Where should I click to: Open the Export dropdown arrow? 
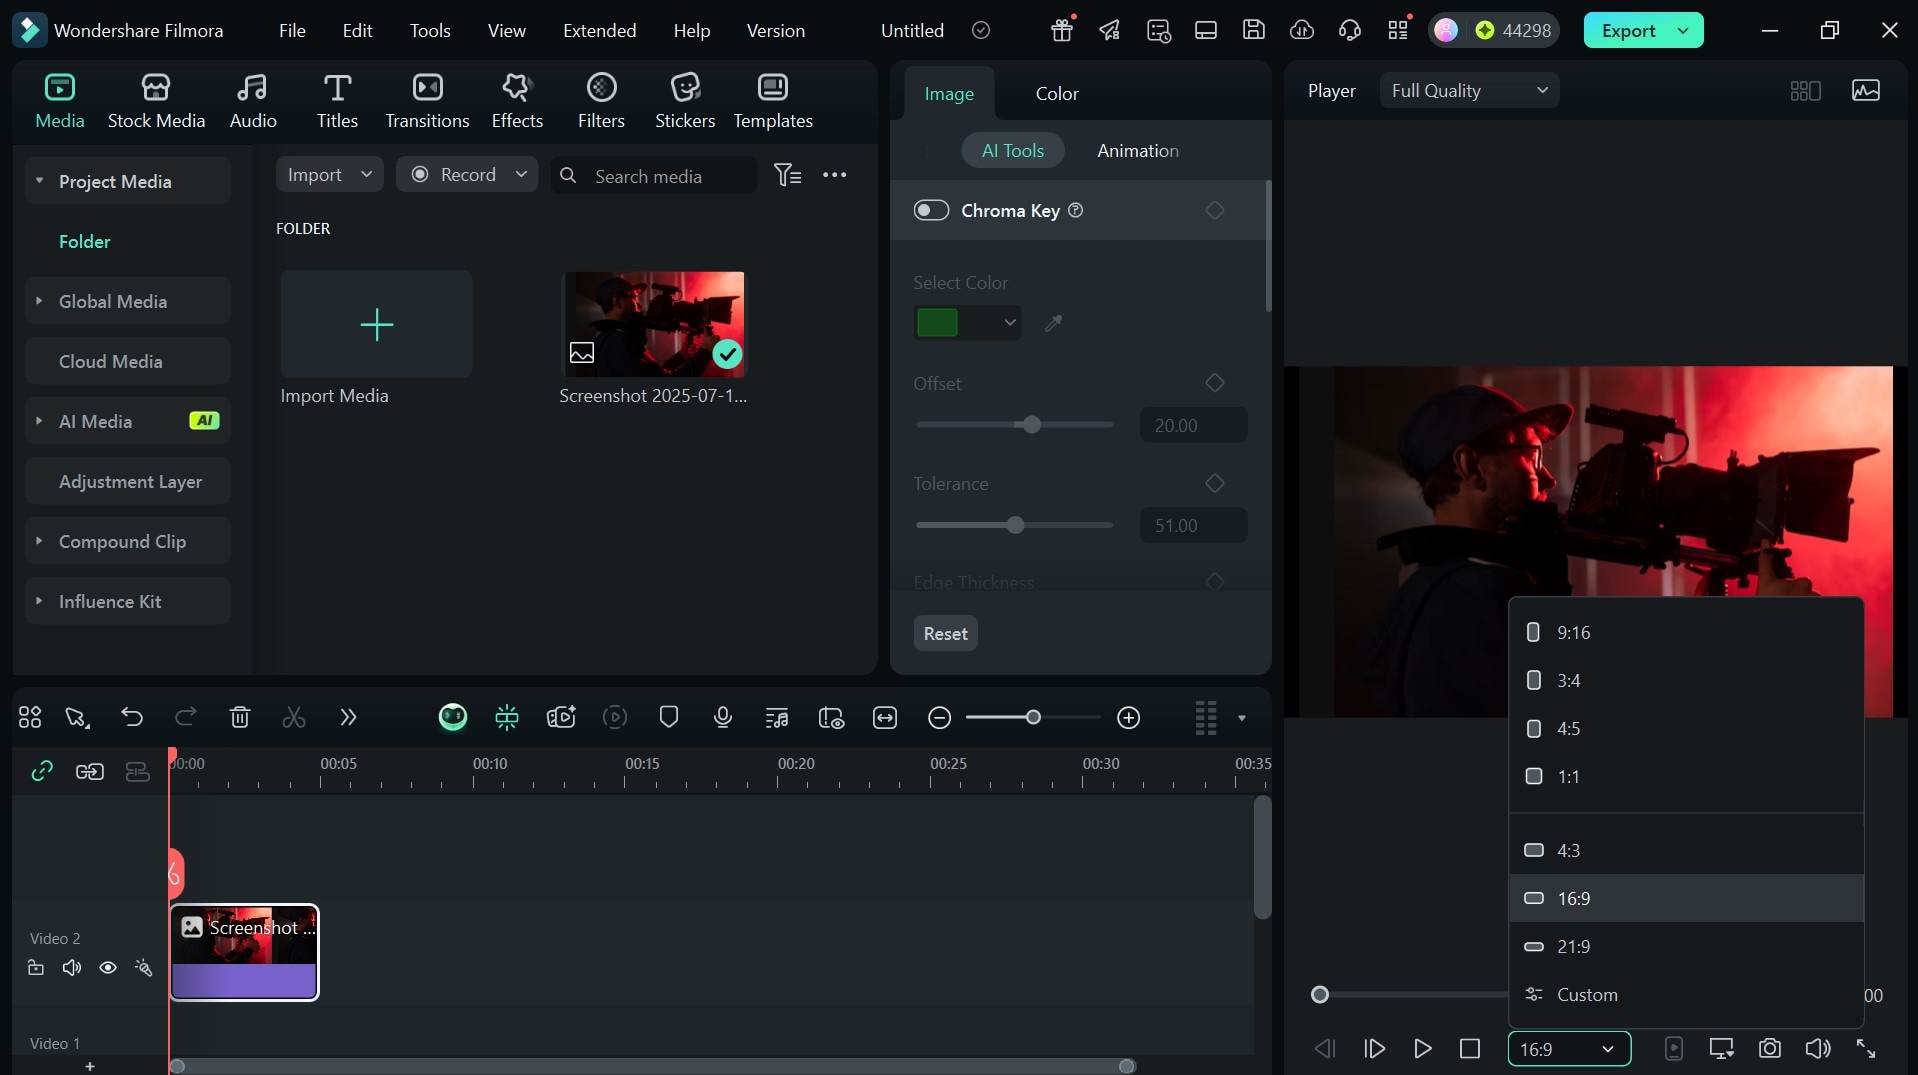1684,30
